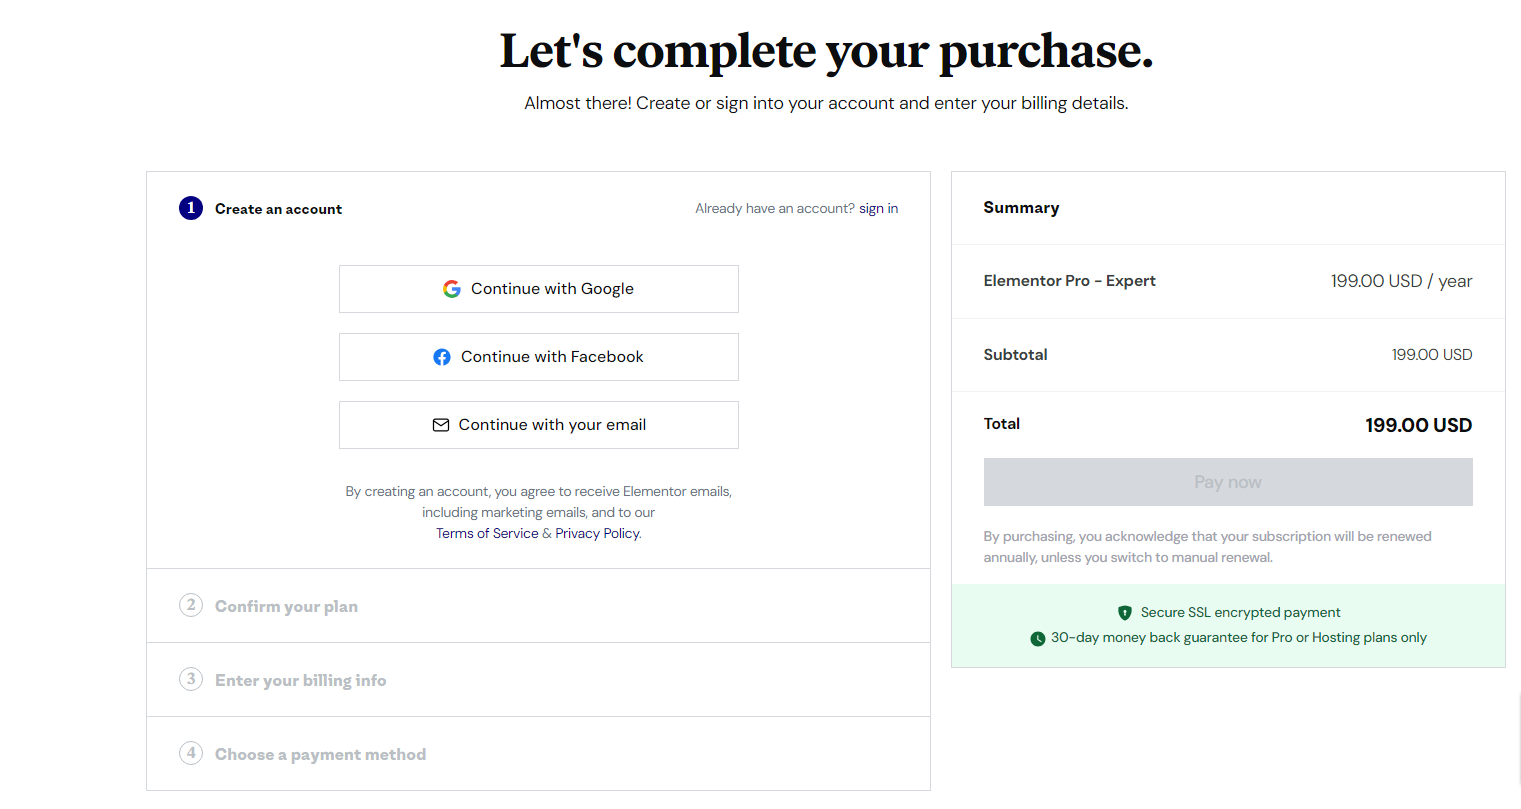Continue with your email button
This screenshot has height=809, width=1521.
(538, 425)
